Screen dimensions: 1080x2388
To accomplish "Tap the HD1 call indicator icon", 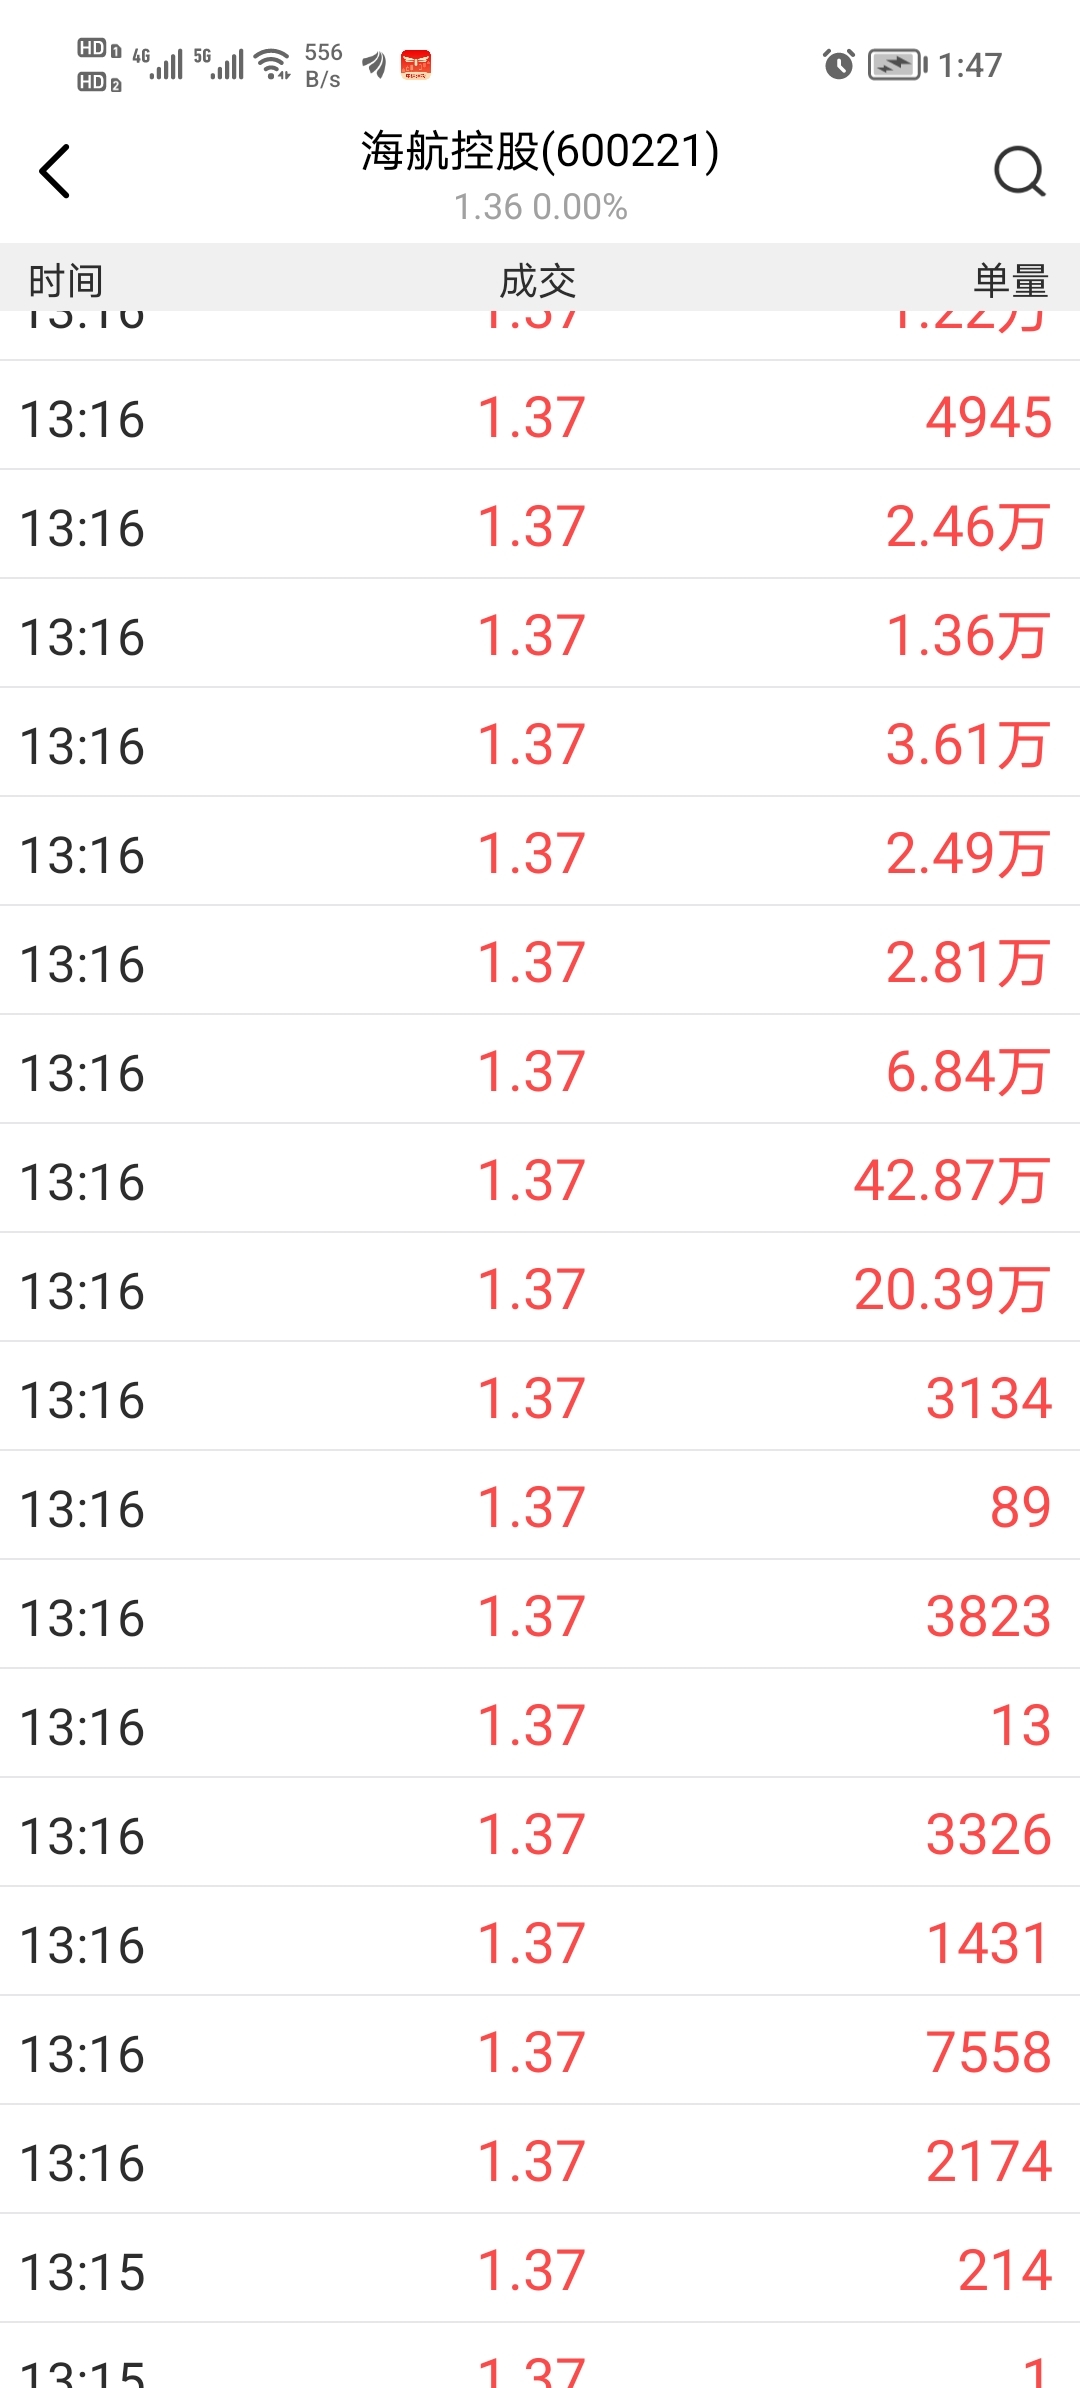I will click(99, 48).
